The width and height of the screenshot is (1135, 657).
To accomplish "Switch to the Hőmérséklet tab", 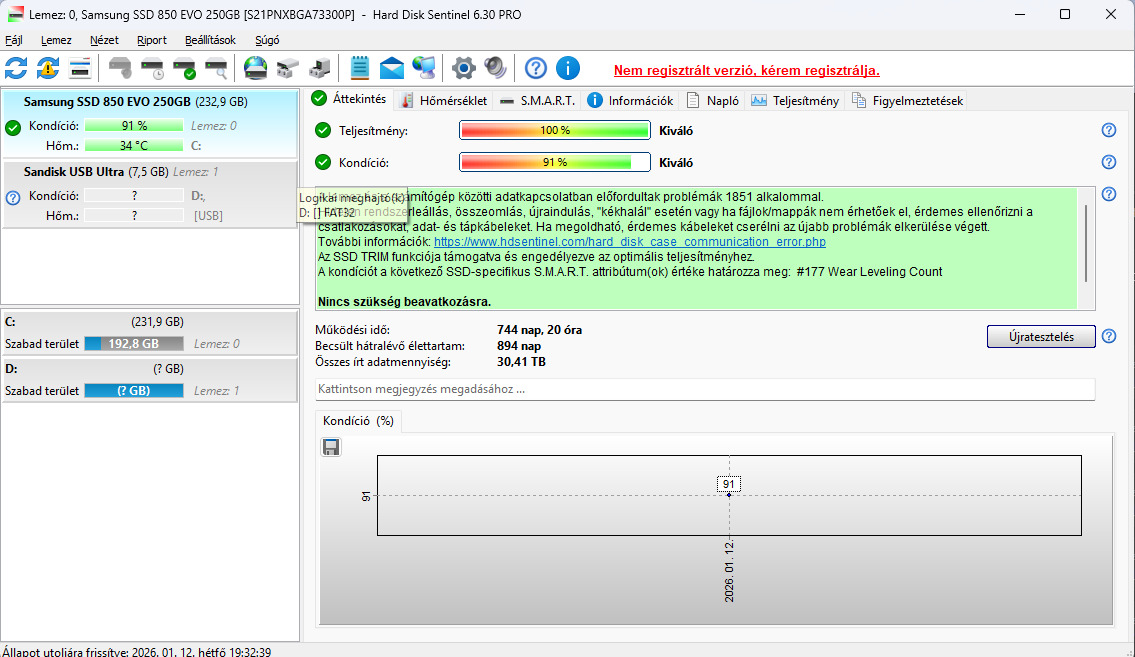I will point(444,101).
